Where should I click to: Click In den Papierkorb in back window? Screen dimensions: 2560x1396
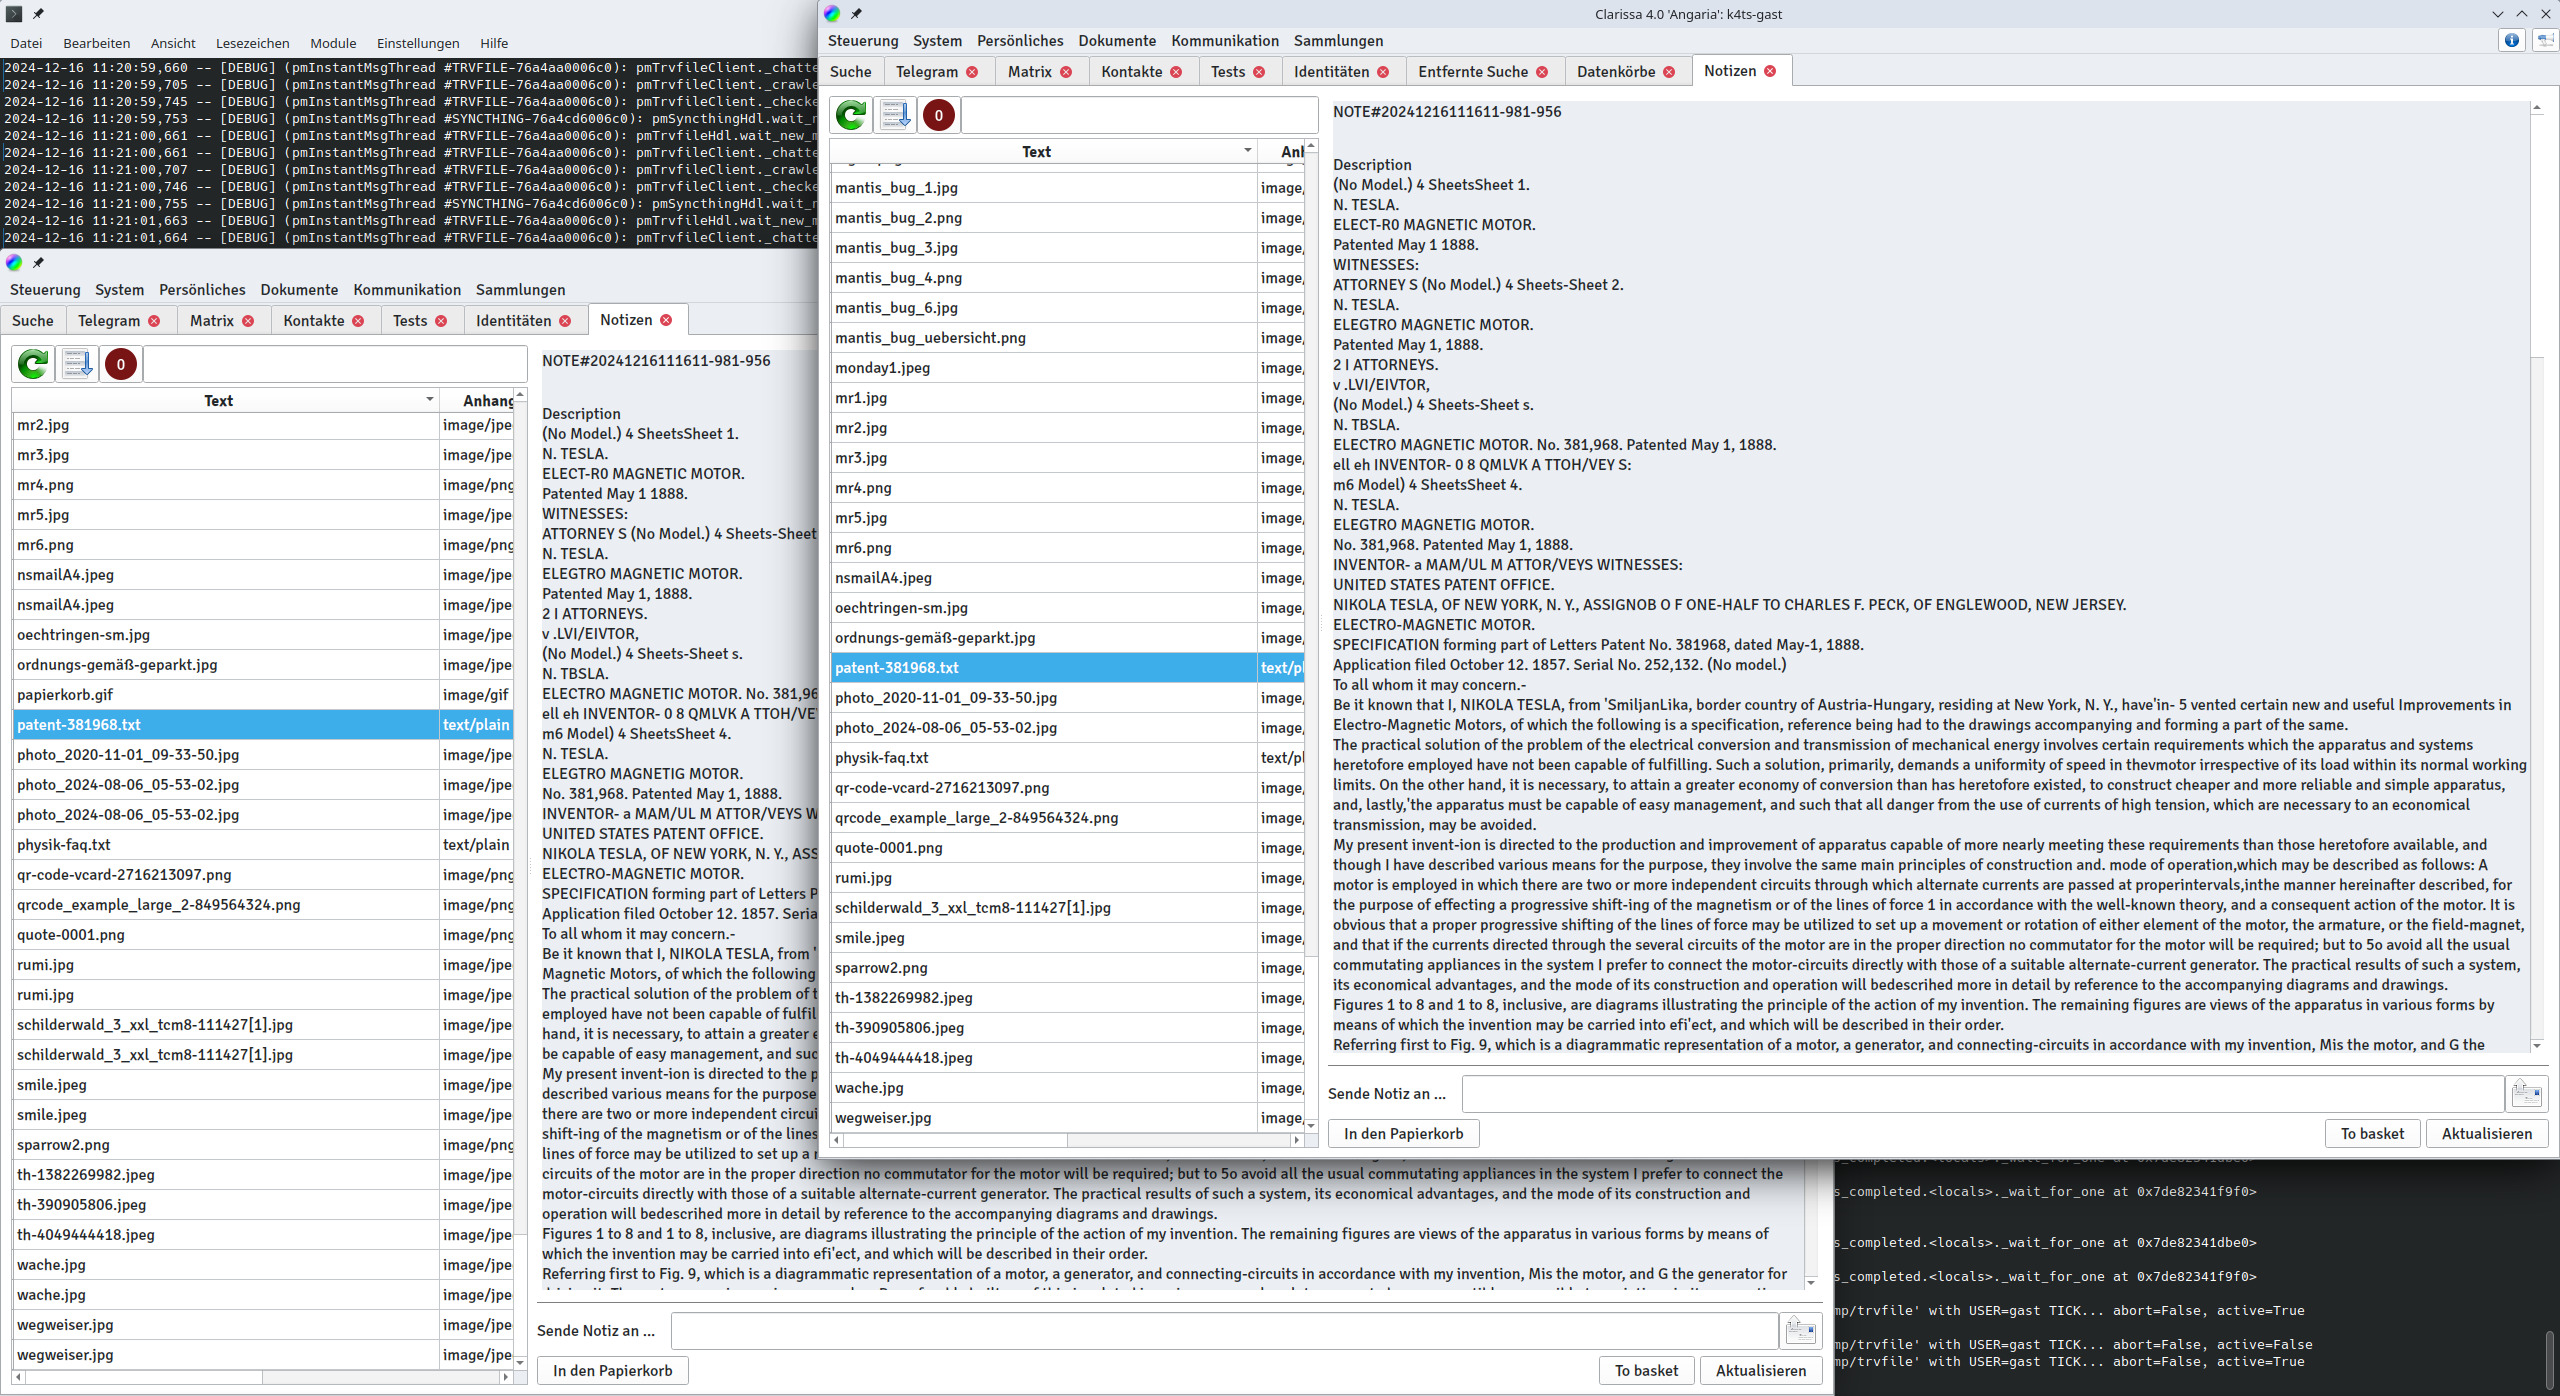pyautogui.click(x=612, y=1370)
